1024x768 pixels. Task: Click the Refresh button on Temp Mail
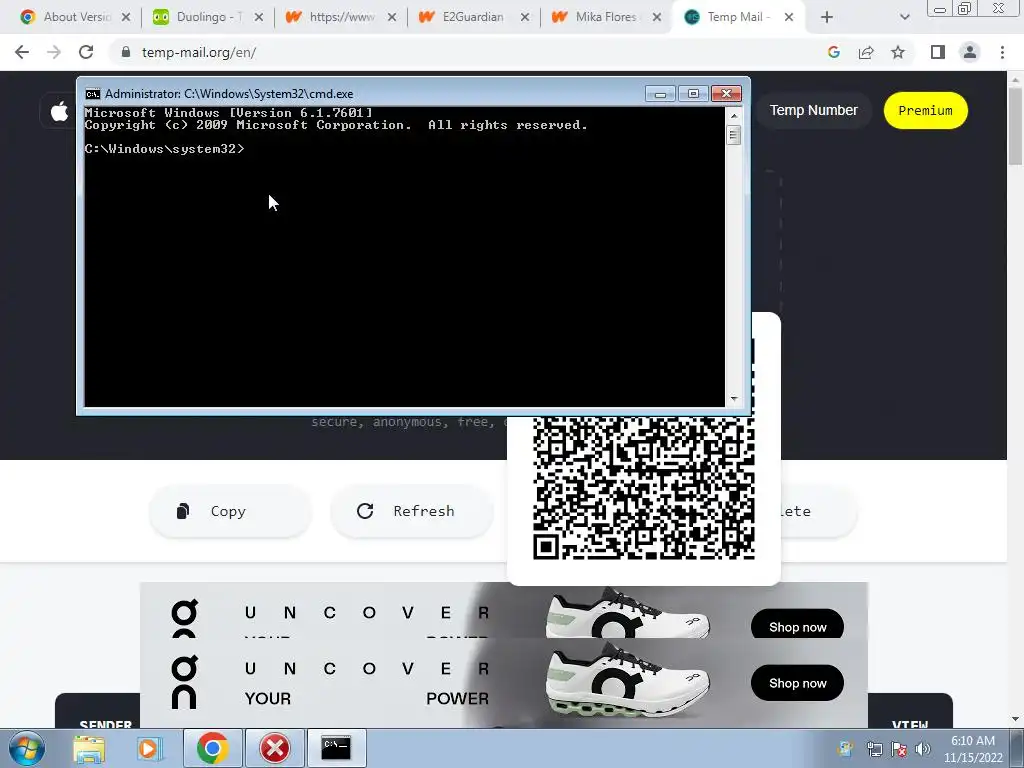click(x=411, y=511)
